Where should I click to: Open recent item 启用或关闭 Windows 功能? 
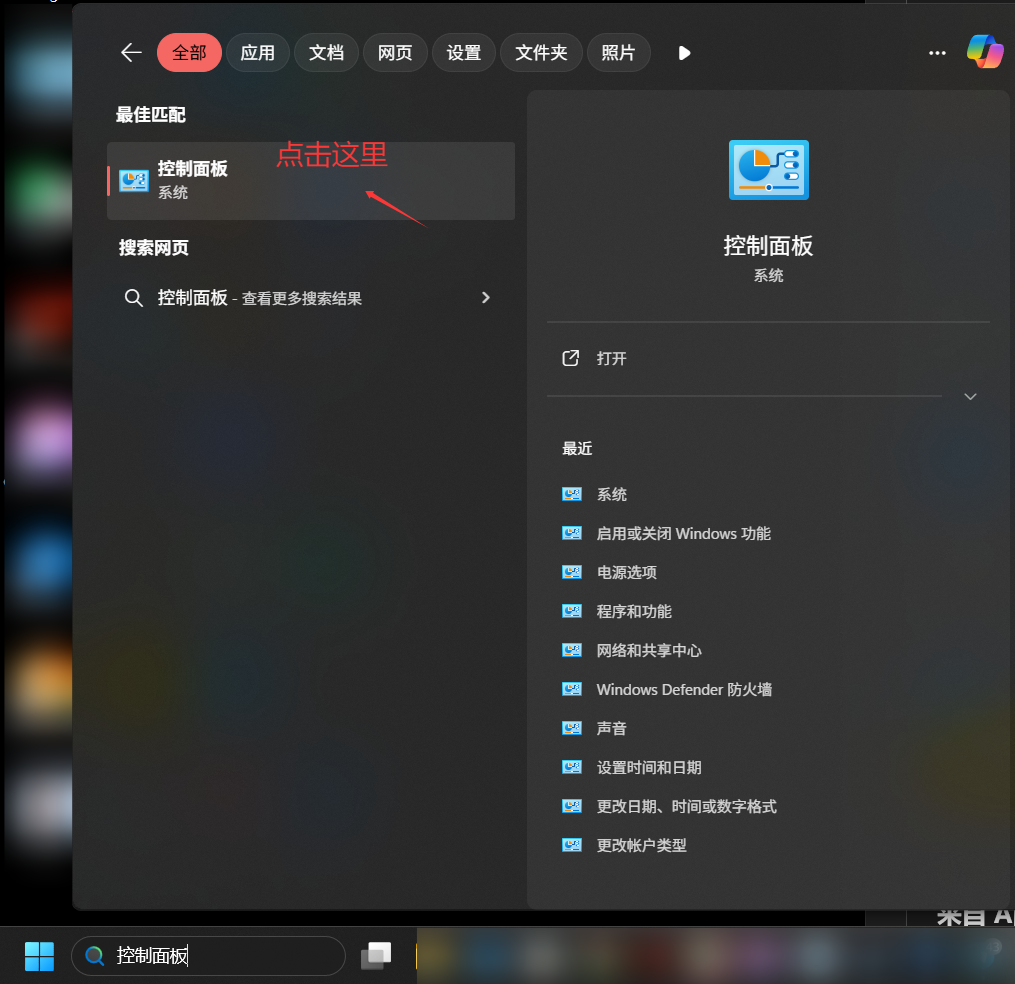click(x=683, y=534)
